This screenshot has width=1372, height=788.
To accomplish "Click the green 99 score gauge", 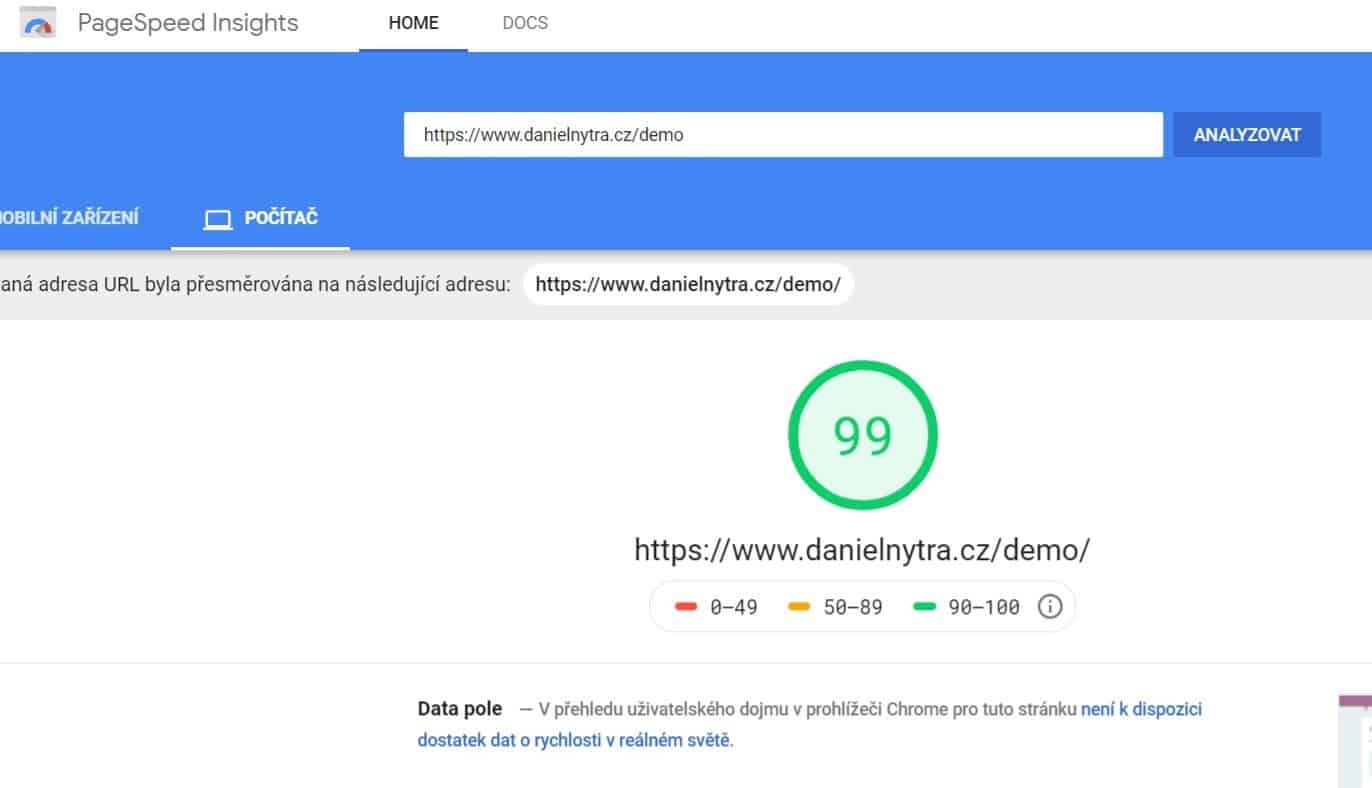I will 863,435.
